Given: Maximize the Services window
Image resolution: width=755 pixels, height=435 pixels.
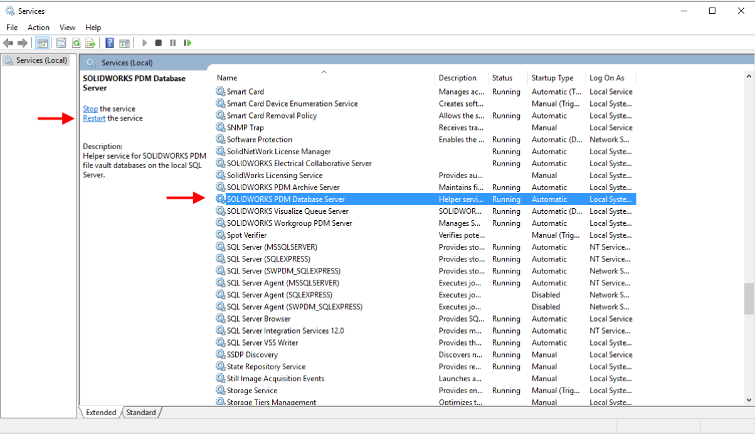Looking at the screenshot, I should (x=712, y=11).
